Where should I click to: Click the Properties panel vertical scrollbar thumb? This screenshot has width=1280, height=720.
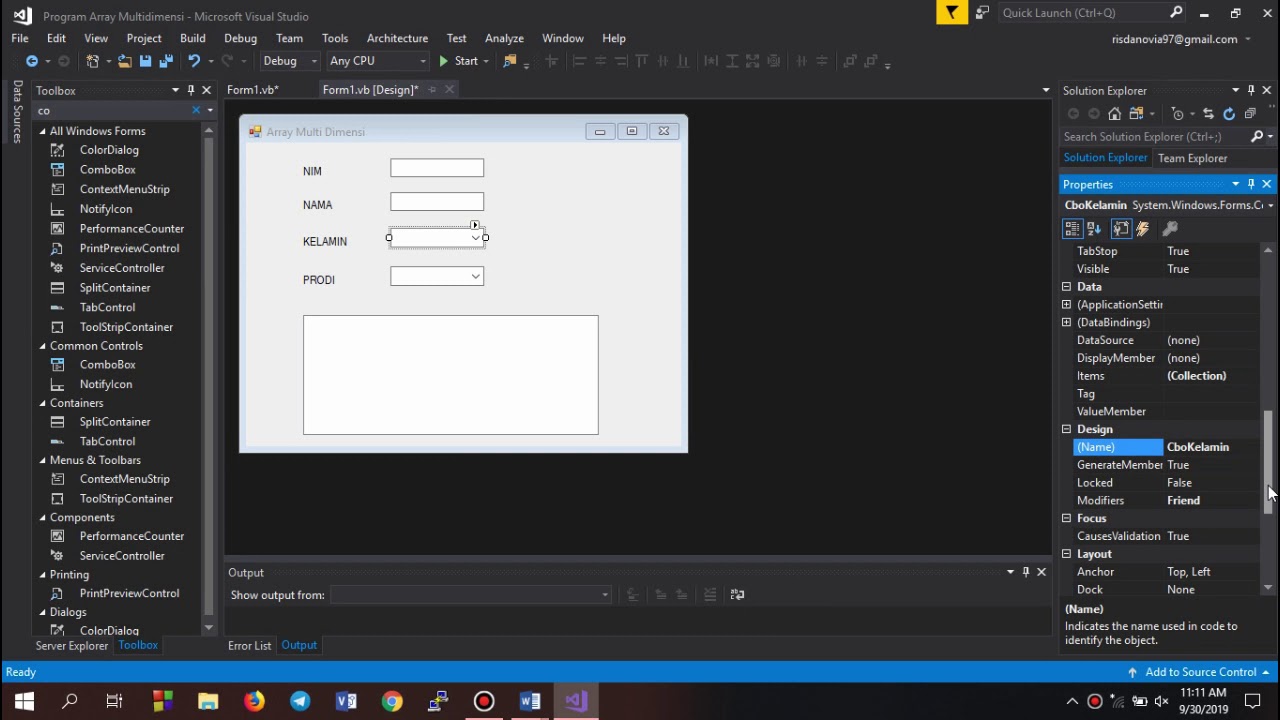click(x=1268, y=462)
